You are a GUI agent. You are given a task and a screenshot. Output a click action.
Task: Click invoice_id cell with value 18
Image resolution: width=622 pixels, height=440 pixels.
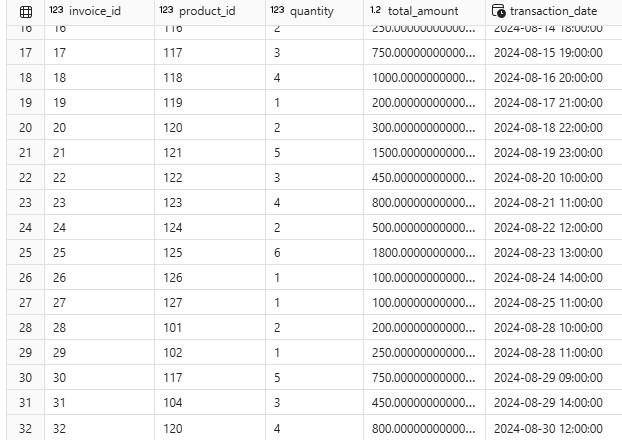(100, 77)
